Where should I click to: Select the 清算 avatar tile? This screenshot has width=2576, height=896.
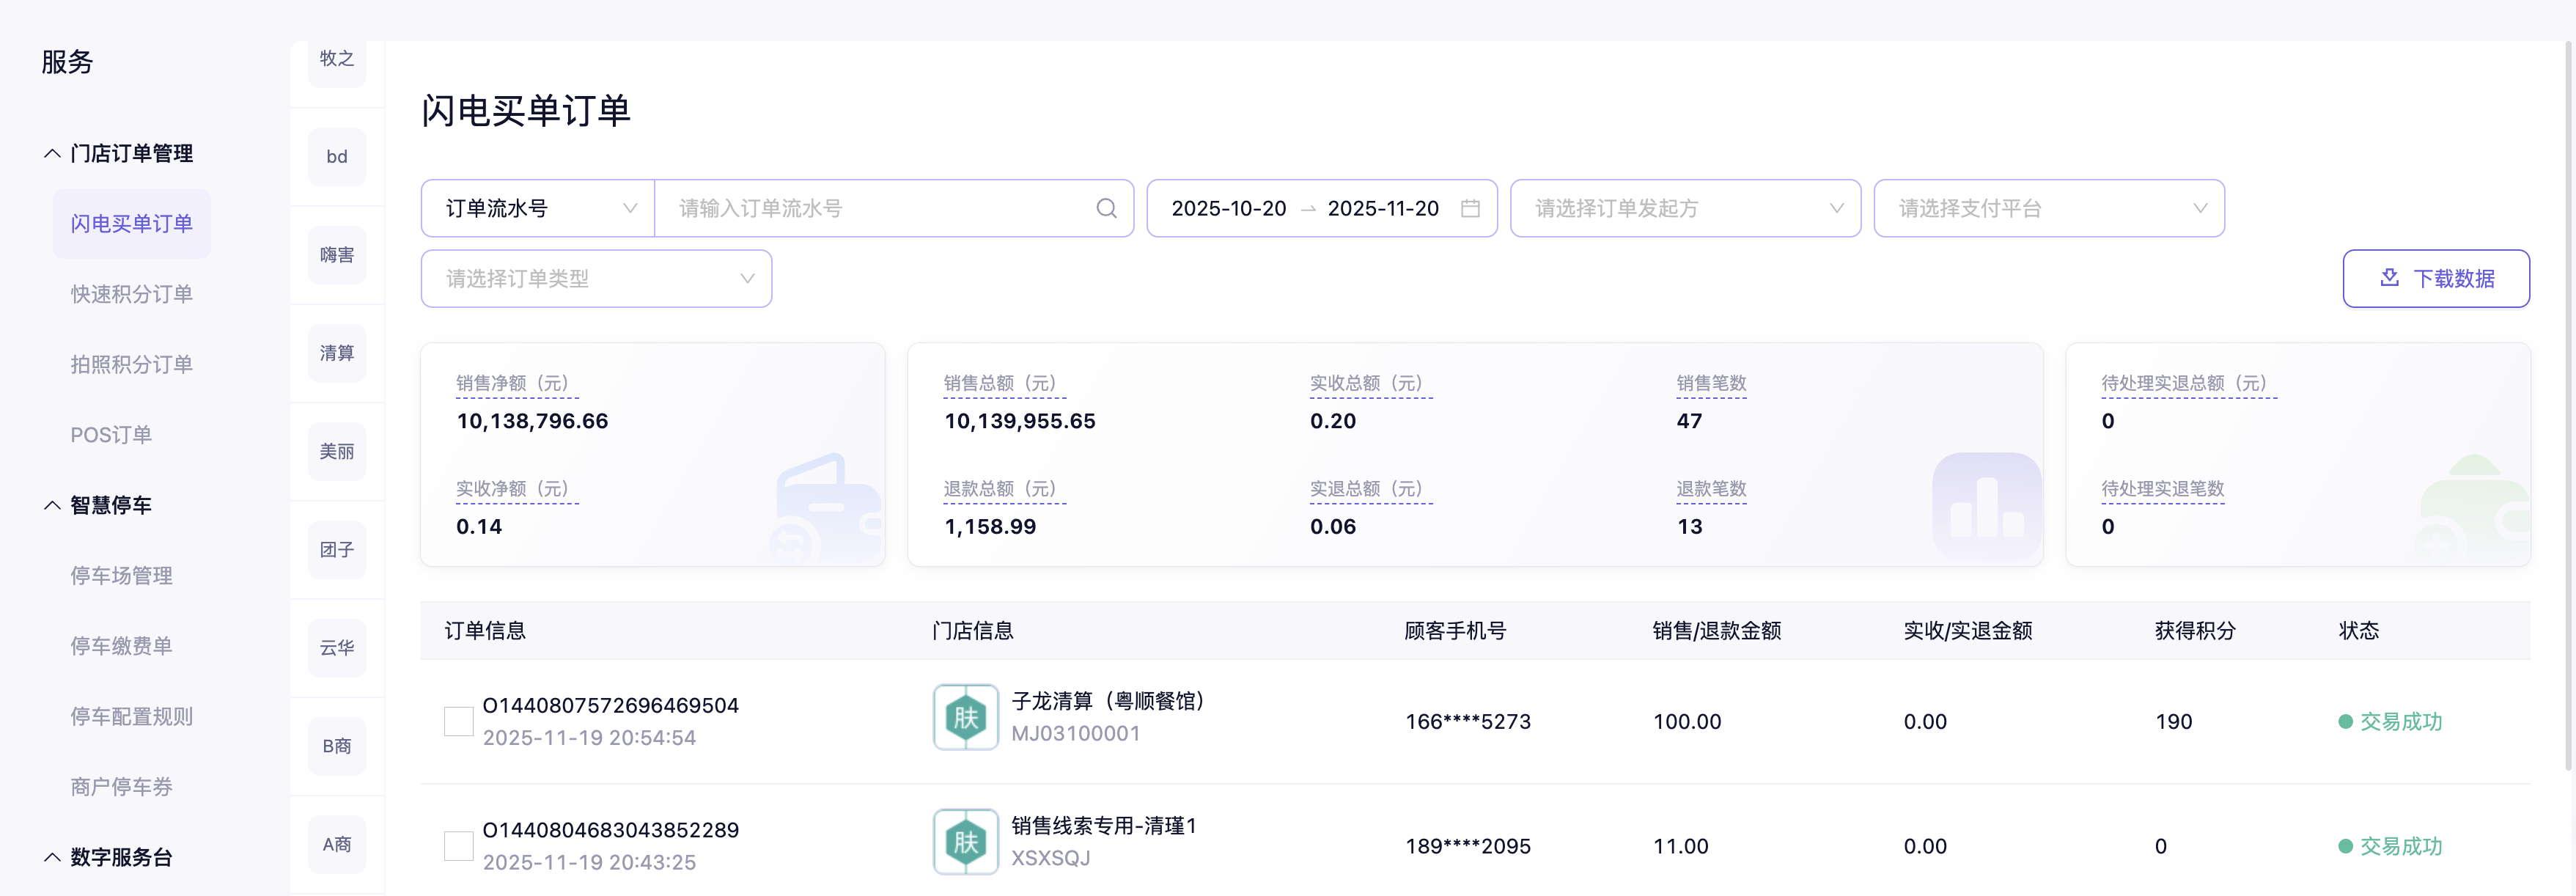tap(337, 353)
